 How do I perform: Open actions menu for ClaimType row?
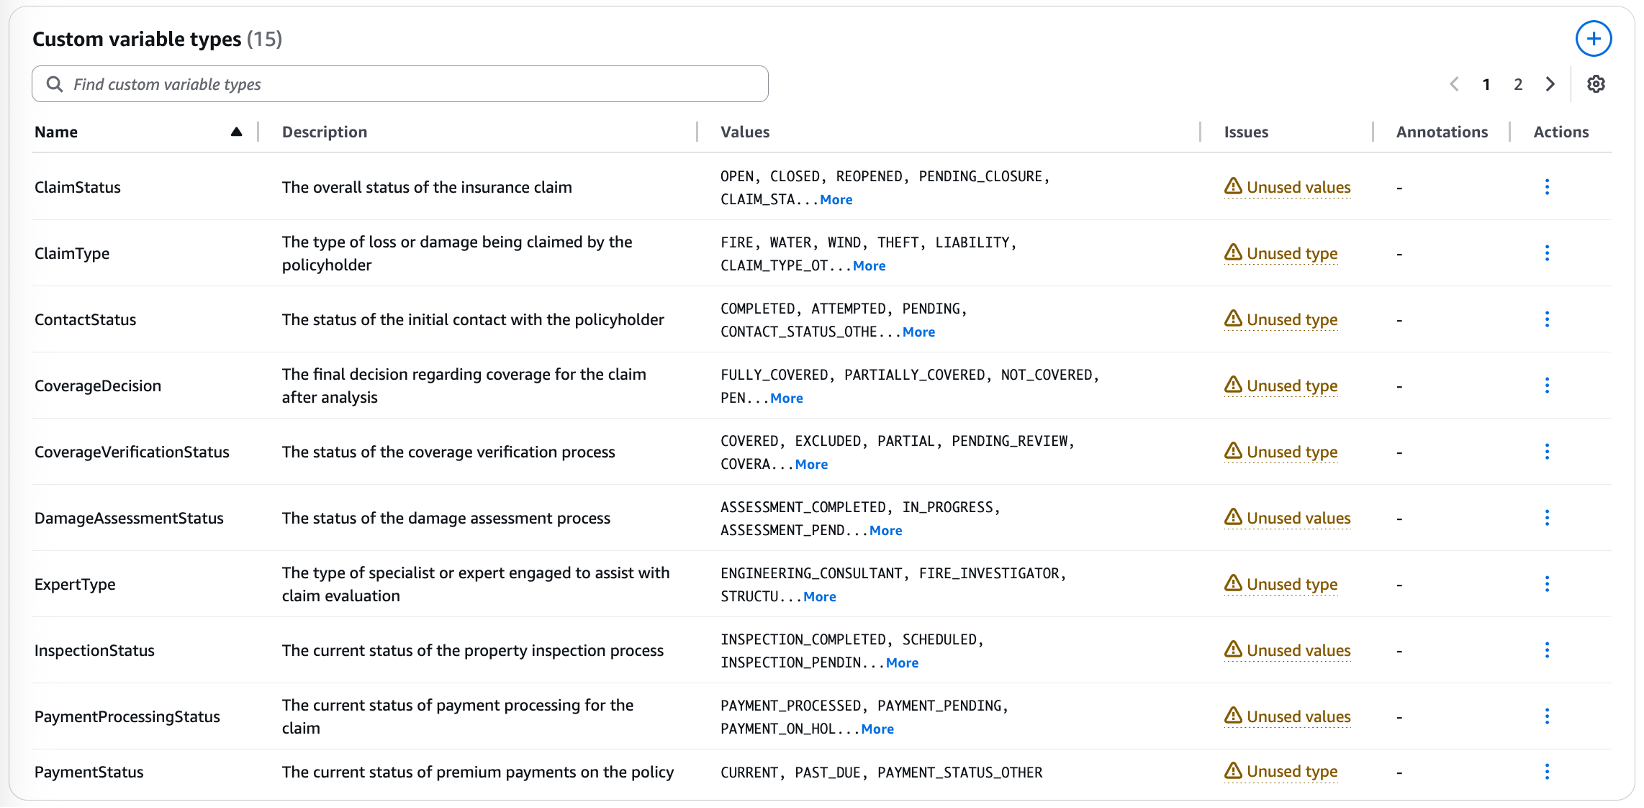(x=1547, y=253)
